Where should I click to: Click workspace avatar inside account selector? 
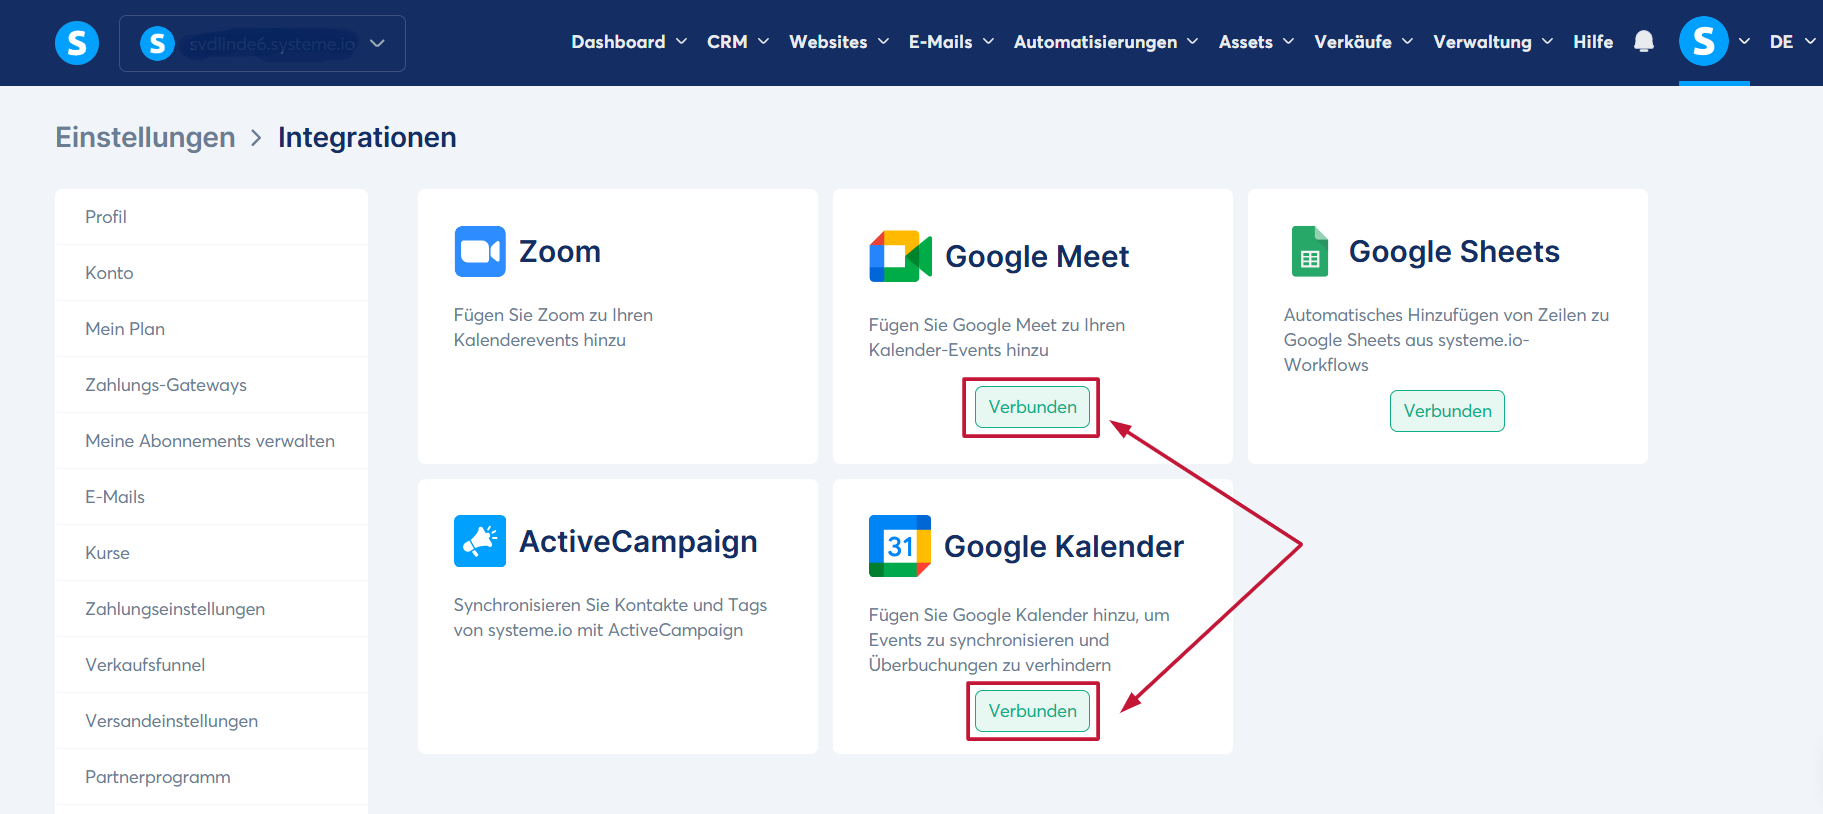(x=157, y=43)
